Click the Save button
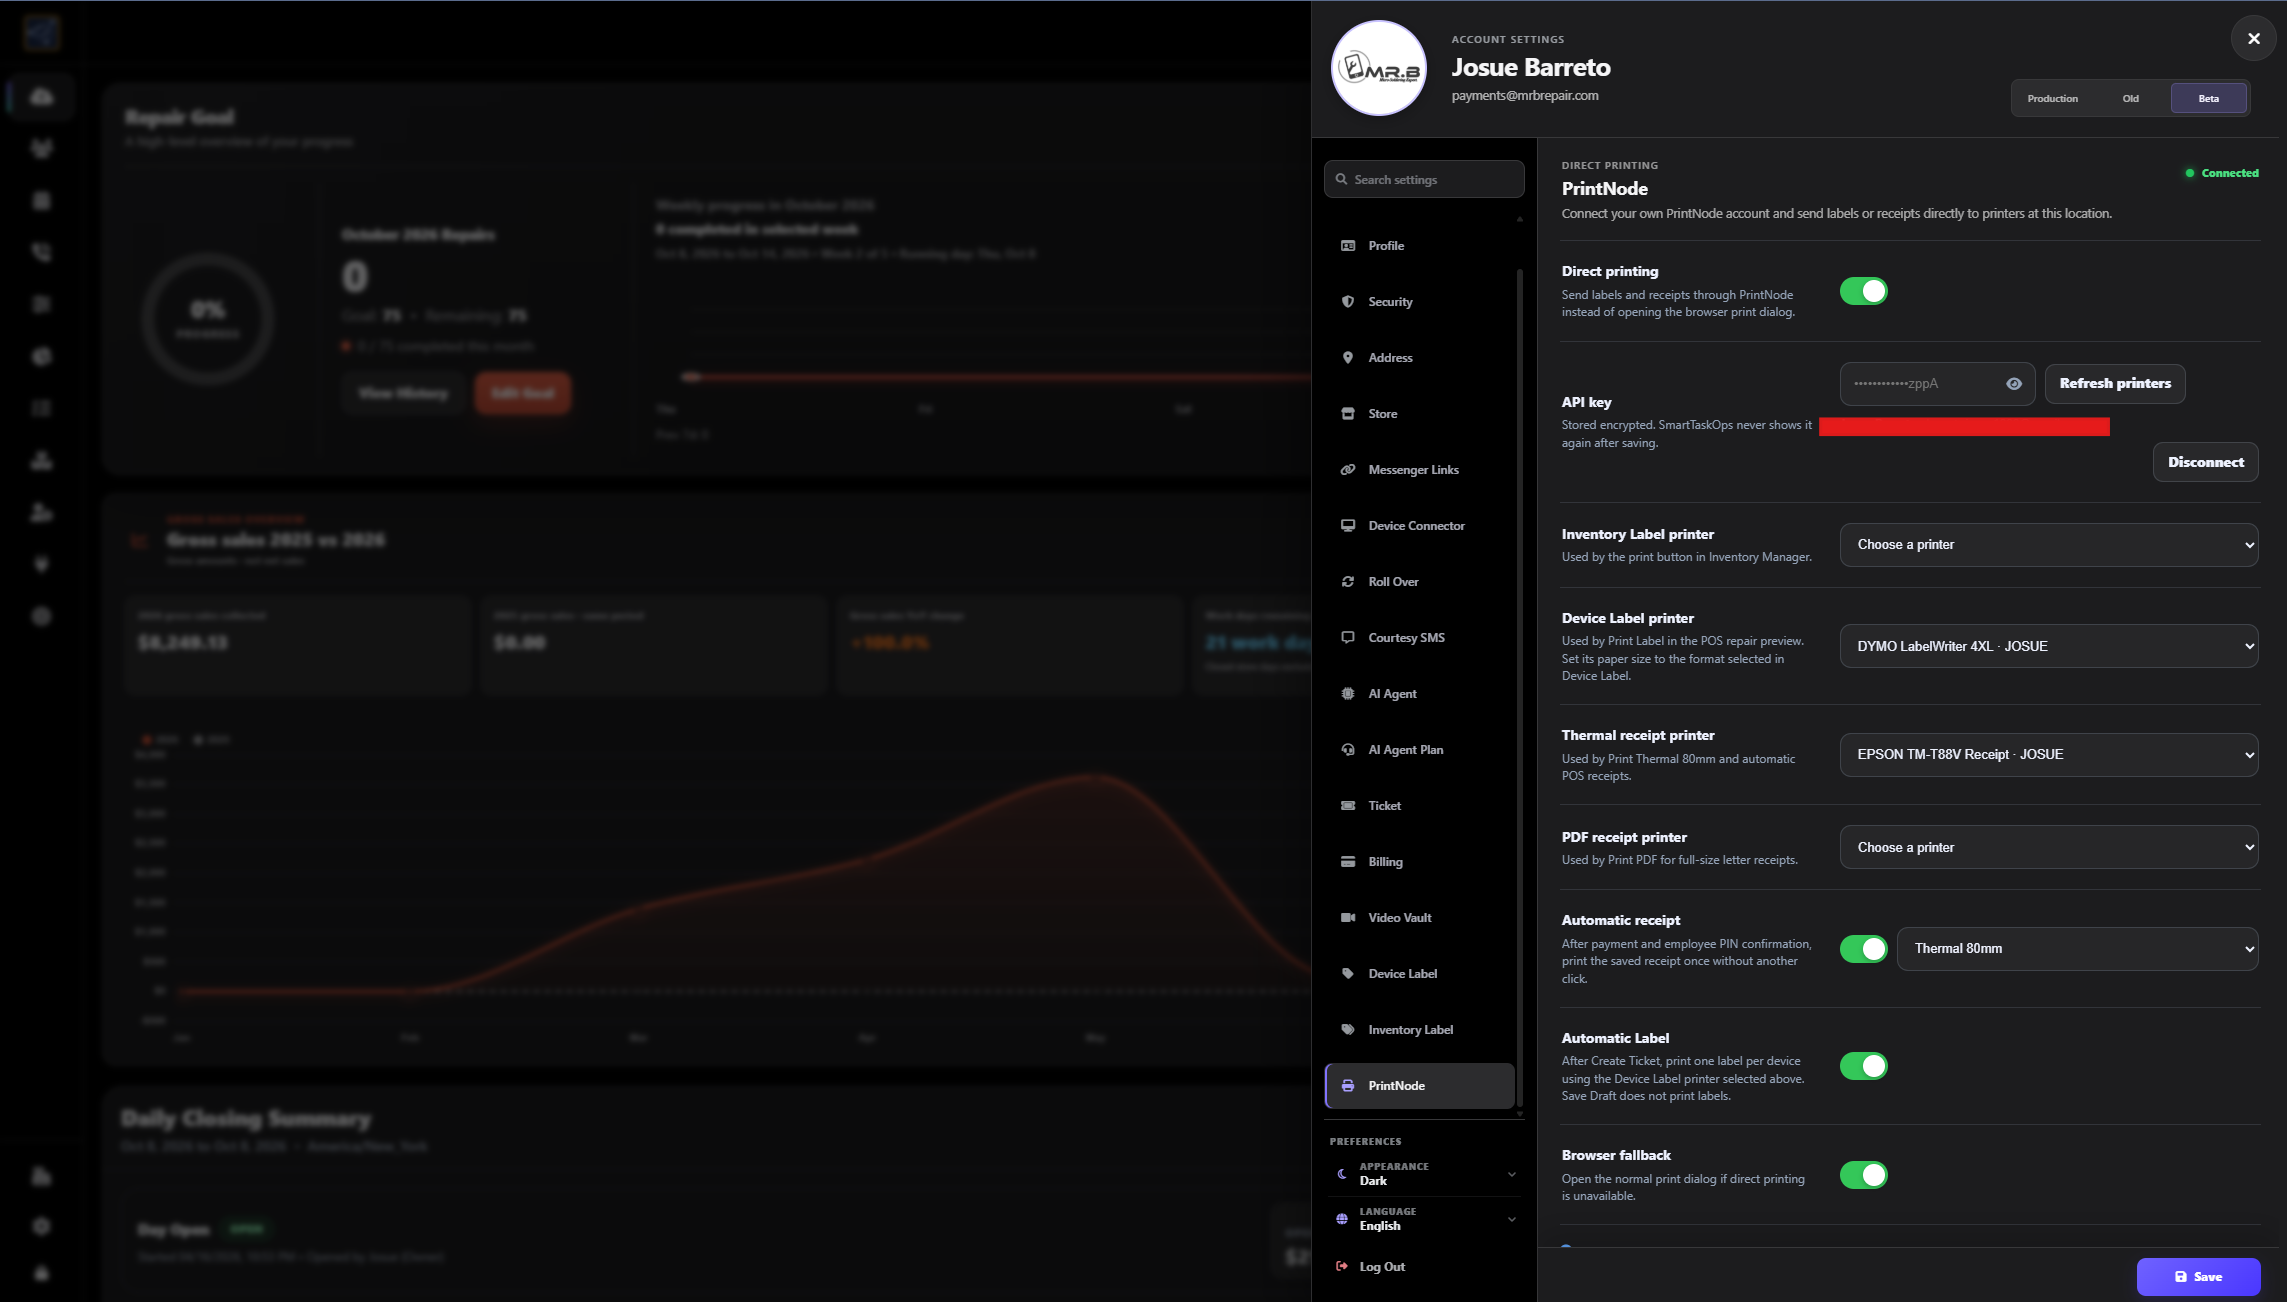Screen dimensions: 2287x1302 point(2199,1277)
